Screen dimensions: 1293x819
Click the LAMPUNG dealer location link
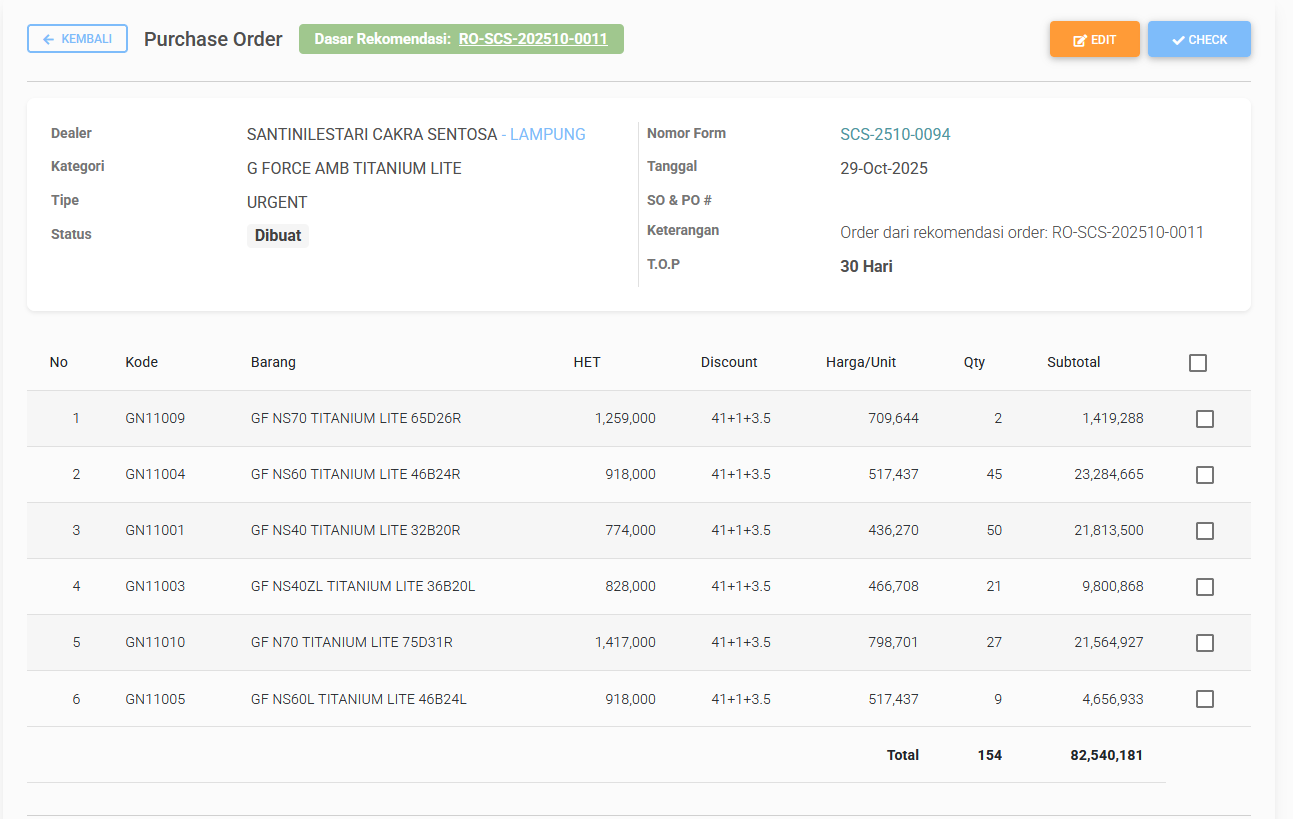point(547,134)
